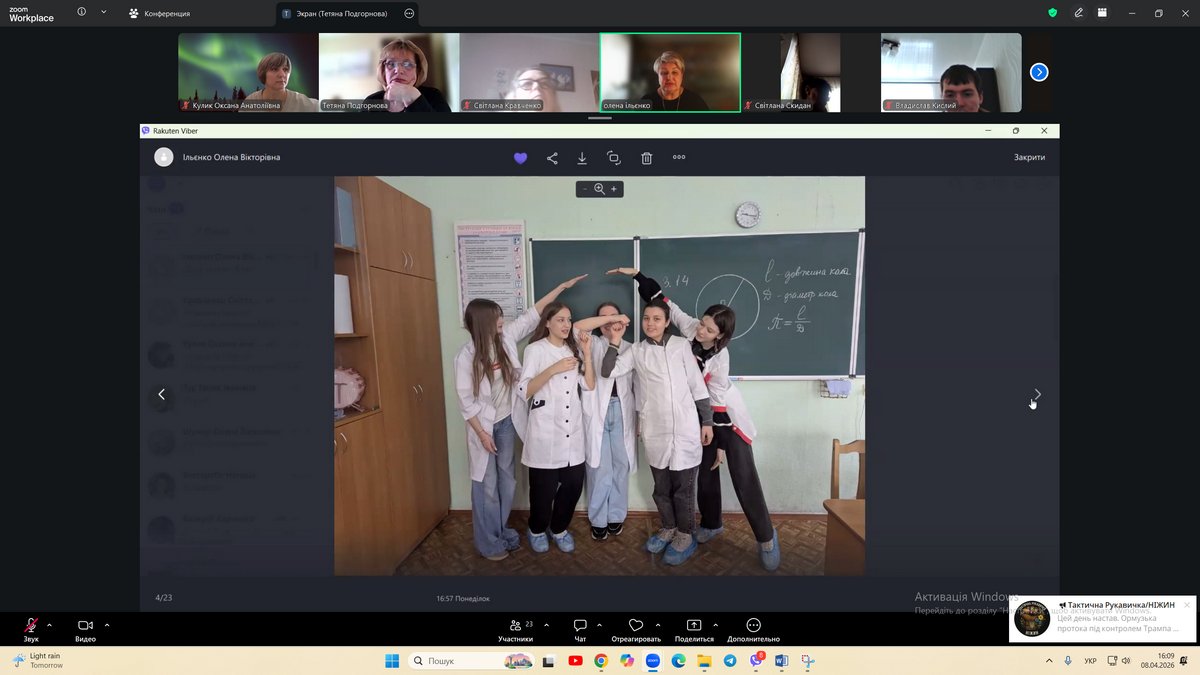Viewport: 1200px width, 675px height.
Task: Show the next photo with right arrow
Action: coord(1037,394)
